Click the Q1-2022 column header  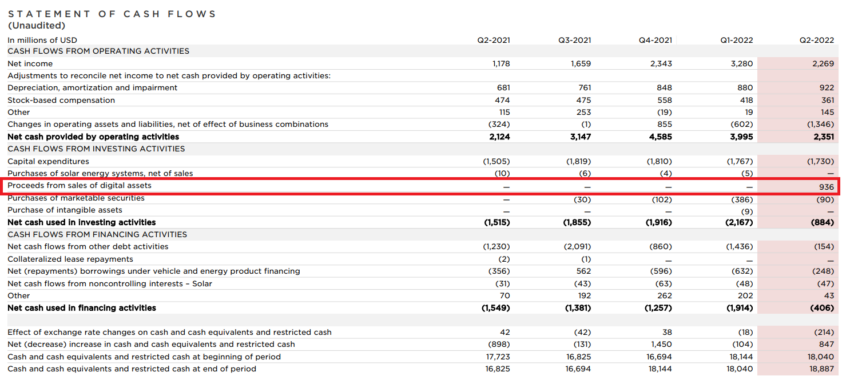(737, 40)
